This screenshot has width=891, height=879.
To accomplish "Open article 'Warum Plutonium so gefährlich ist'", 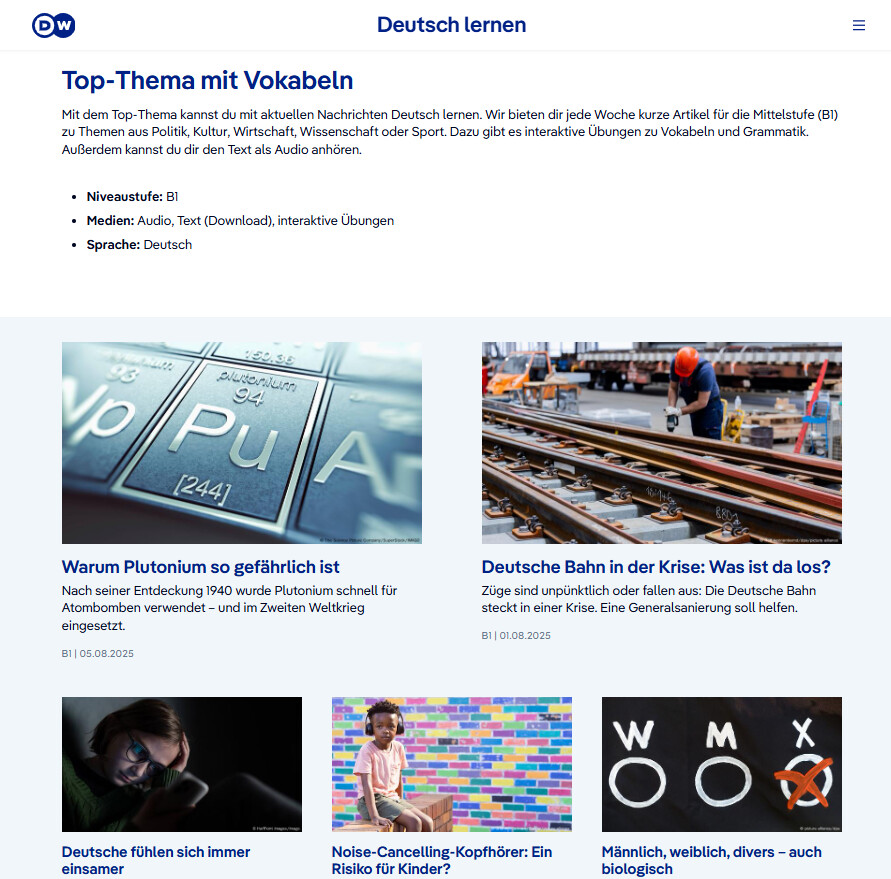I will (201, 567).
